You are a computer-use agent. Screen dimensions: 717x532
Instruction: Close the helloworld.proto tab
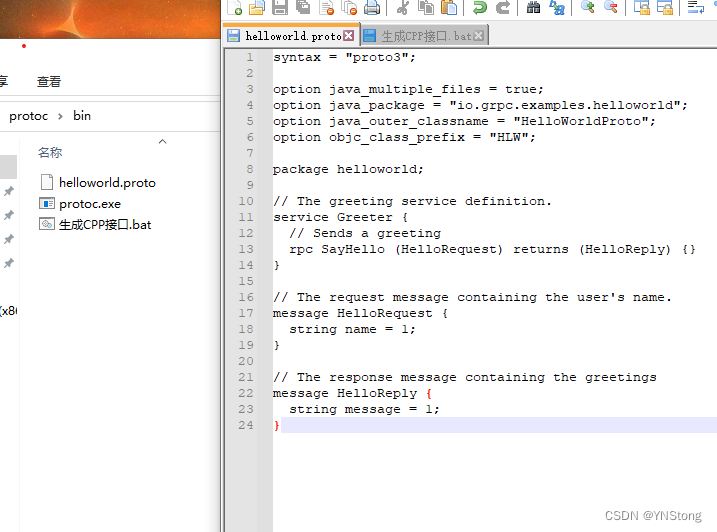pos(348,36)
